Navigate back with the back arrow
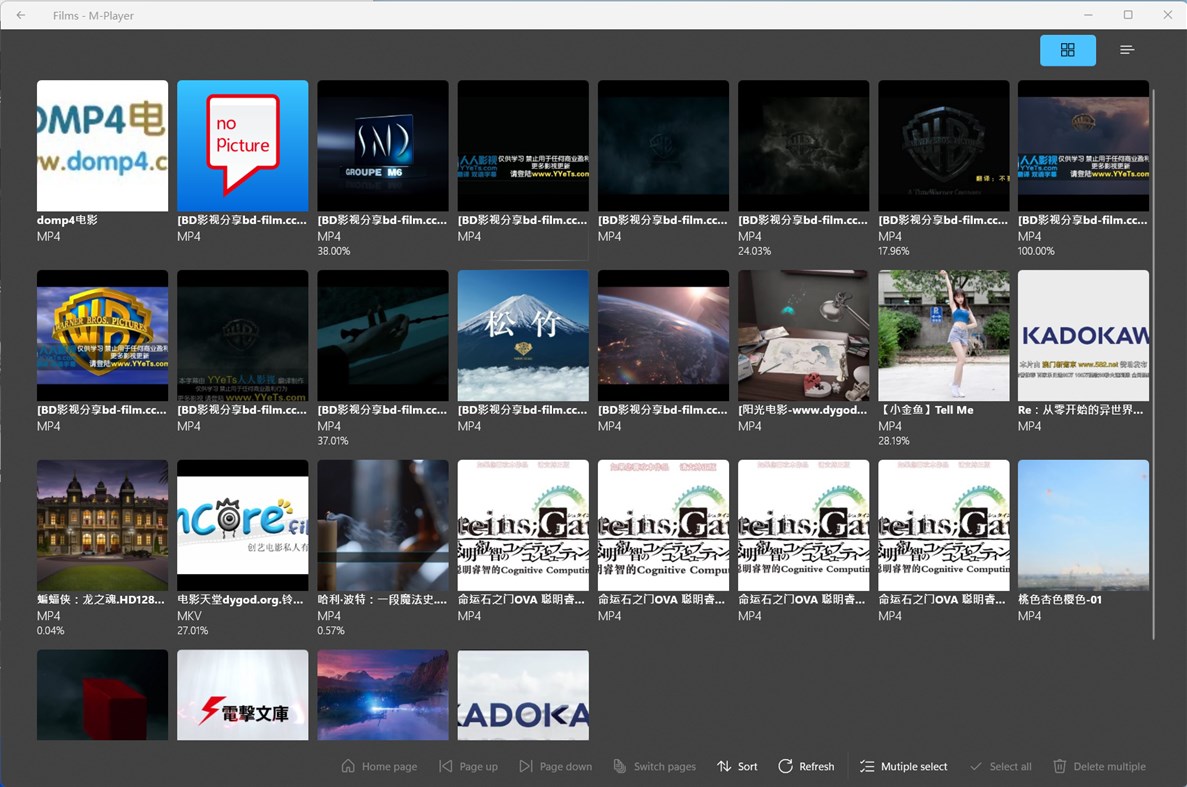 (20, 15)
